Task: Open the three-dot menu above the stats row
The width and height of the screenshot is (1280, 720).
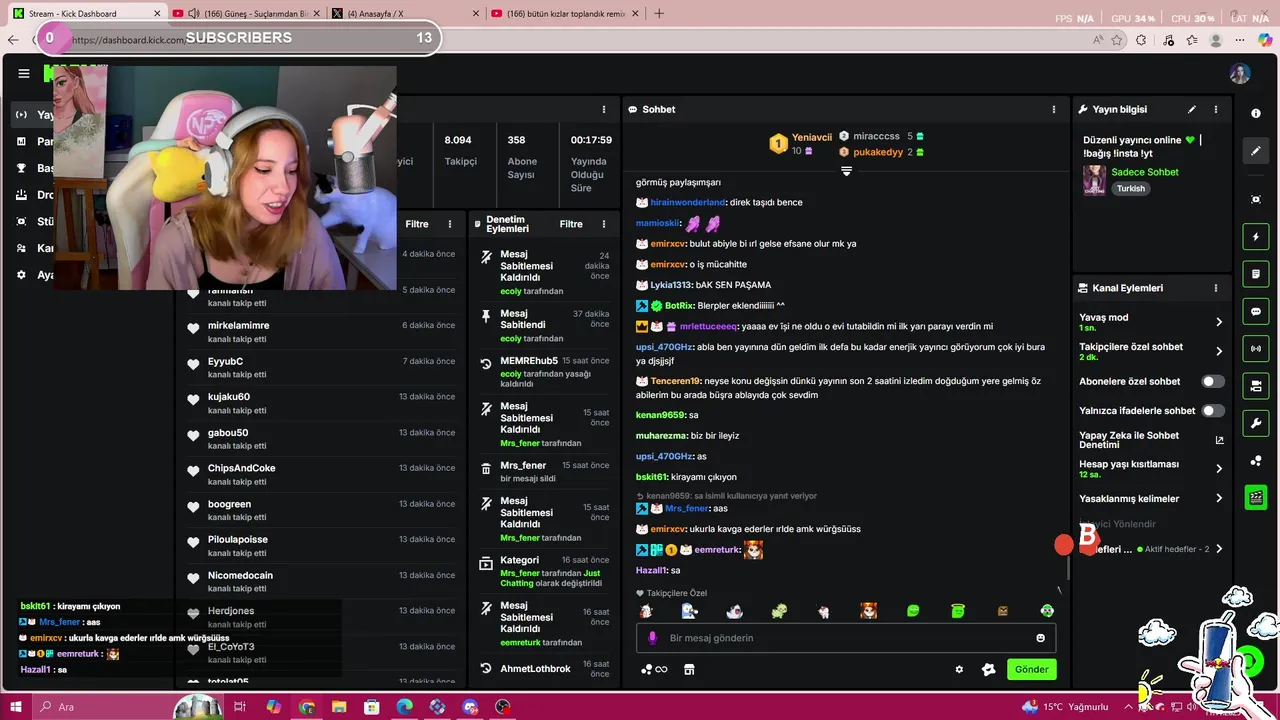Action: click(603, 109)
